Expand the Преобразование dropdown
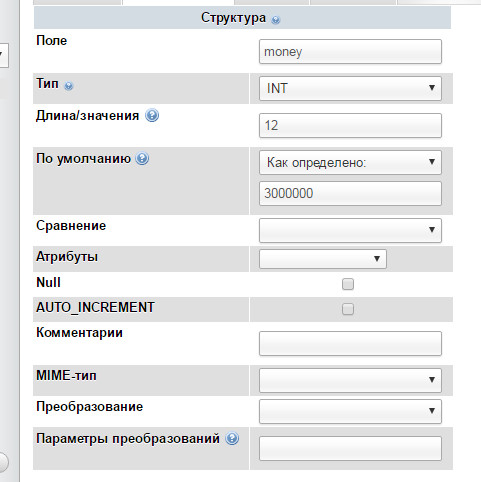 click(x=350, y=411)
